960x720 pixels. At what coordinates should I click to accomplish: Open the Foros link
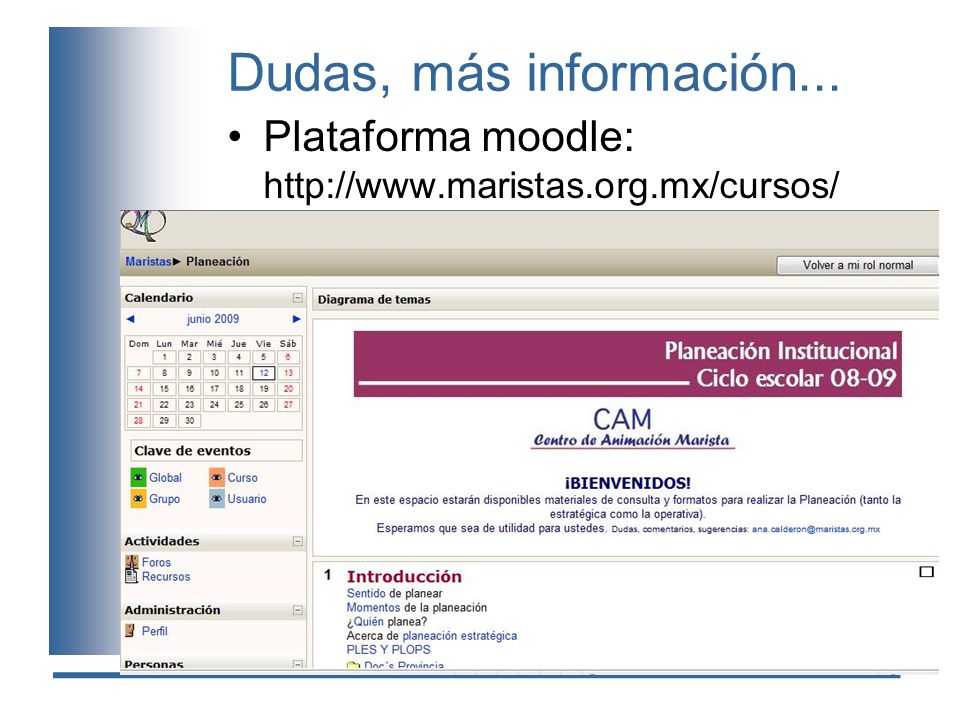(156, 562)
